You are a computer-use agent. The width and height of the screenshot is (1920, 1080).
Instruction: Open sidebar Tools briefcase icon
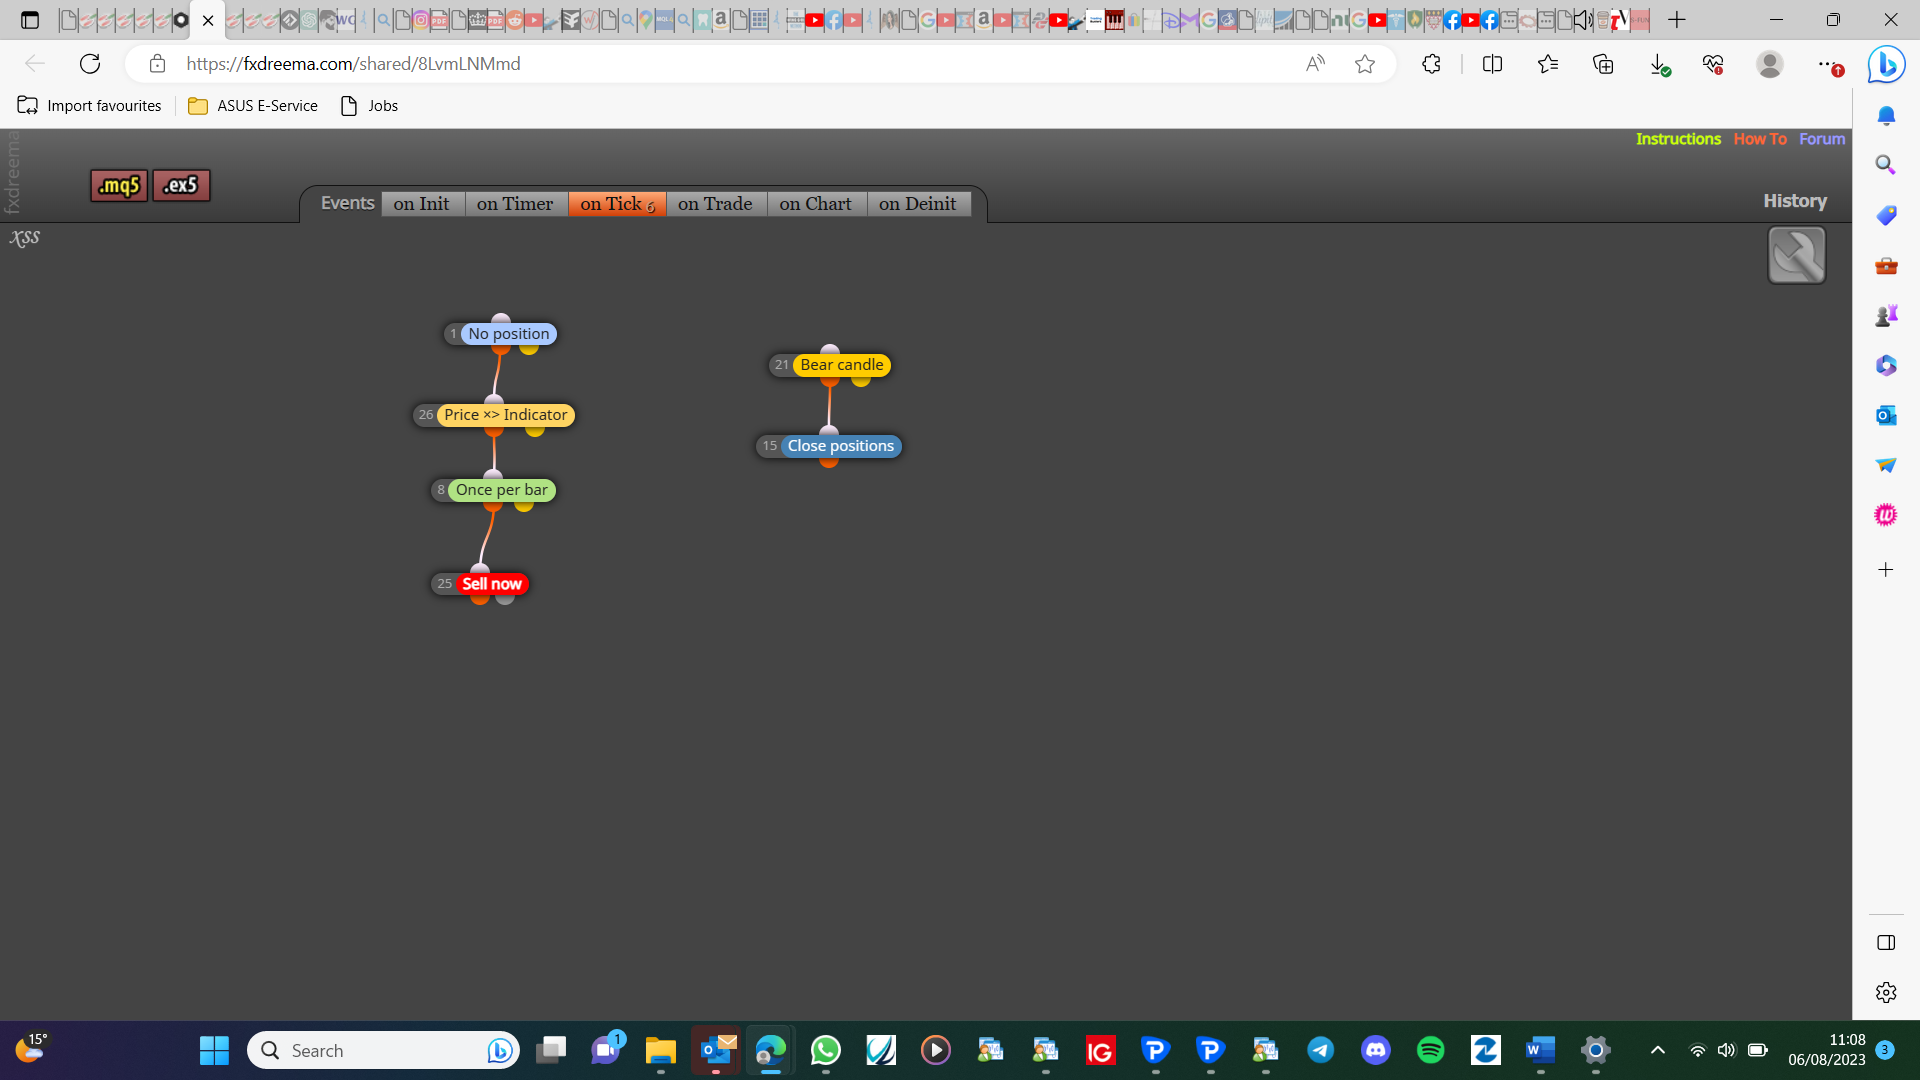click(1886, 266)
